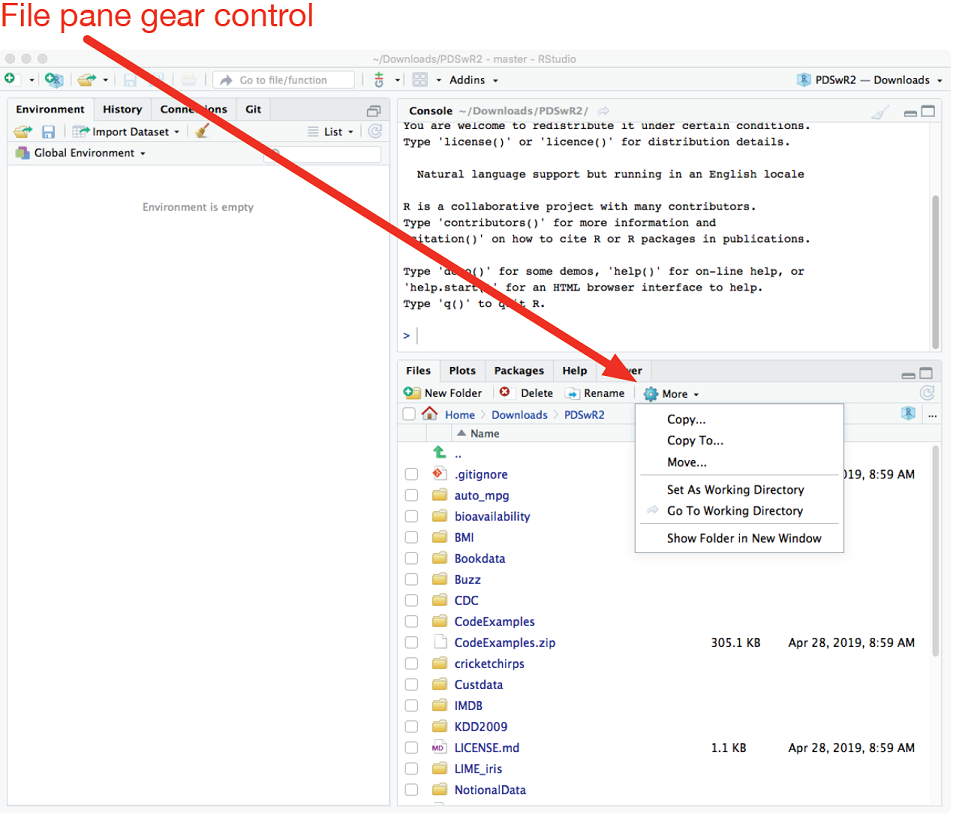Choose Set As Working Directory
The width and height of the screenshot is (953, 815).
[735, 490]
